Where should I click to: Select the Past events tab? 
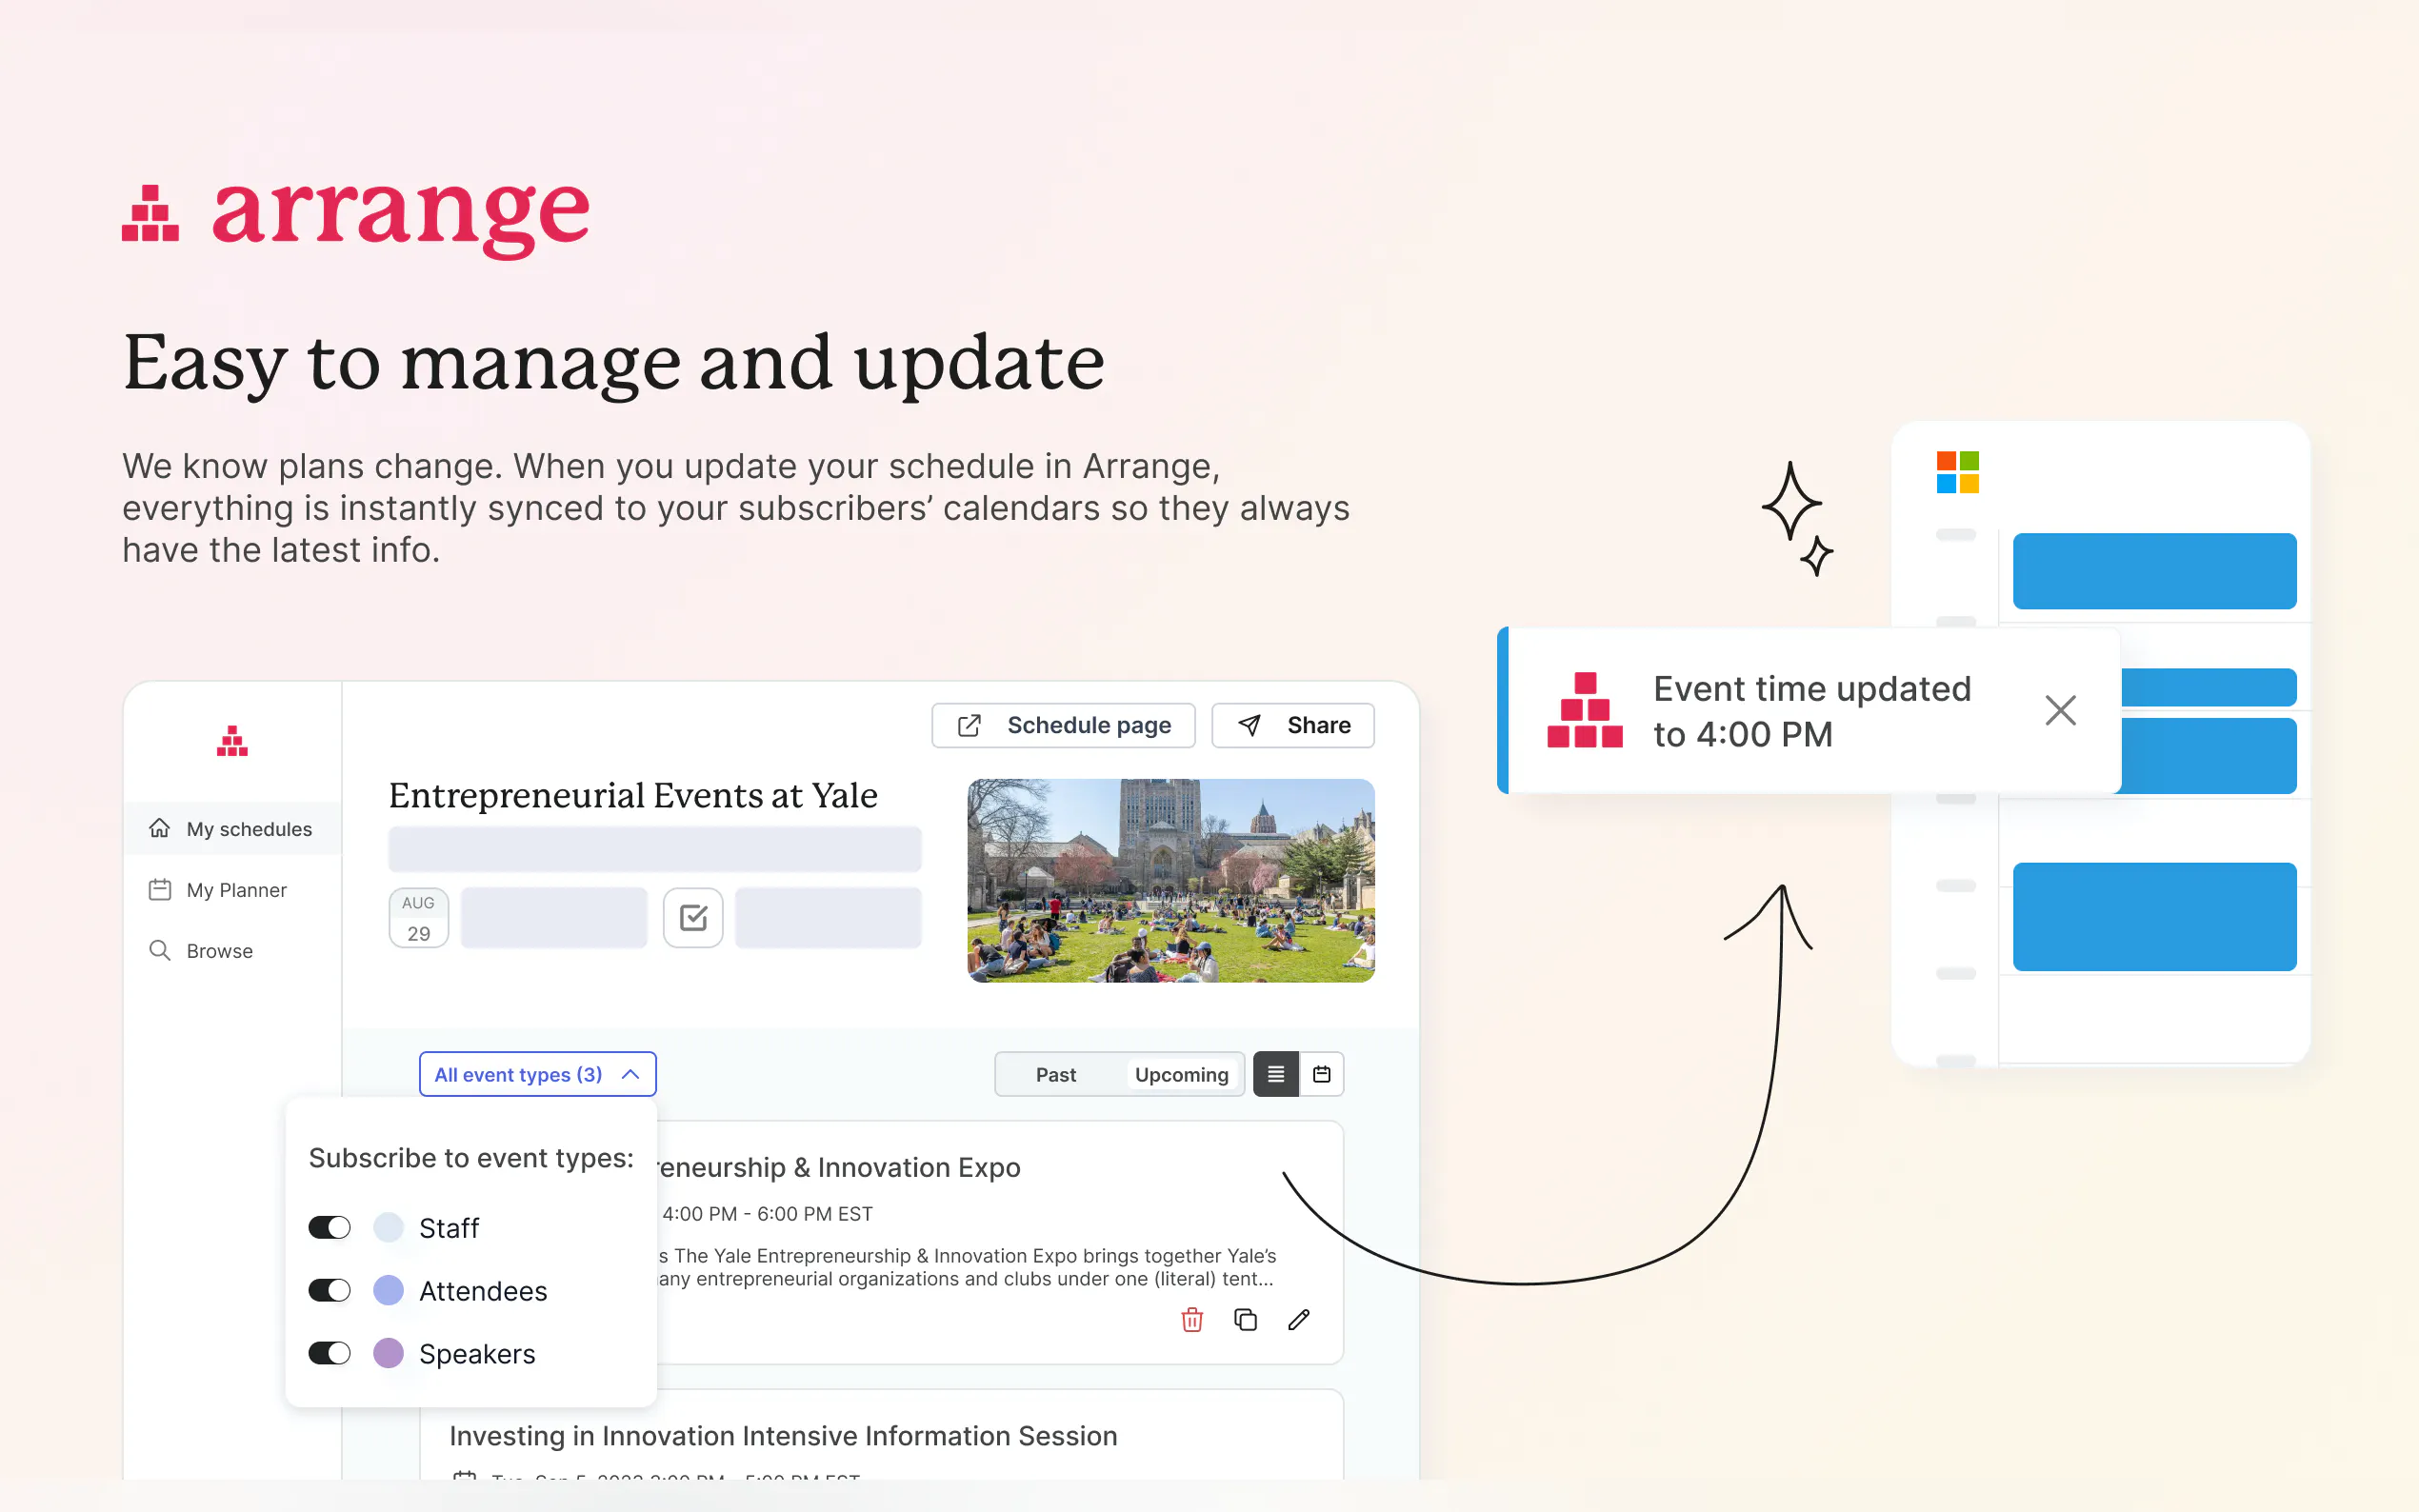click(1055, 1074)
